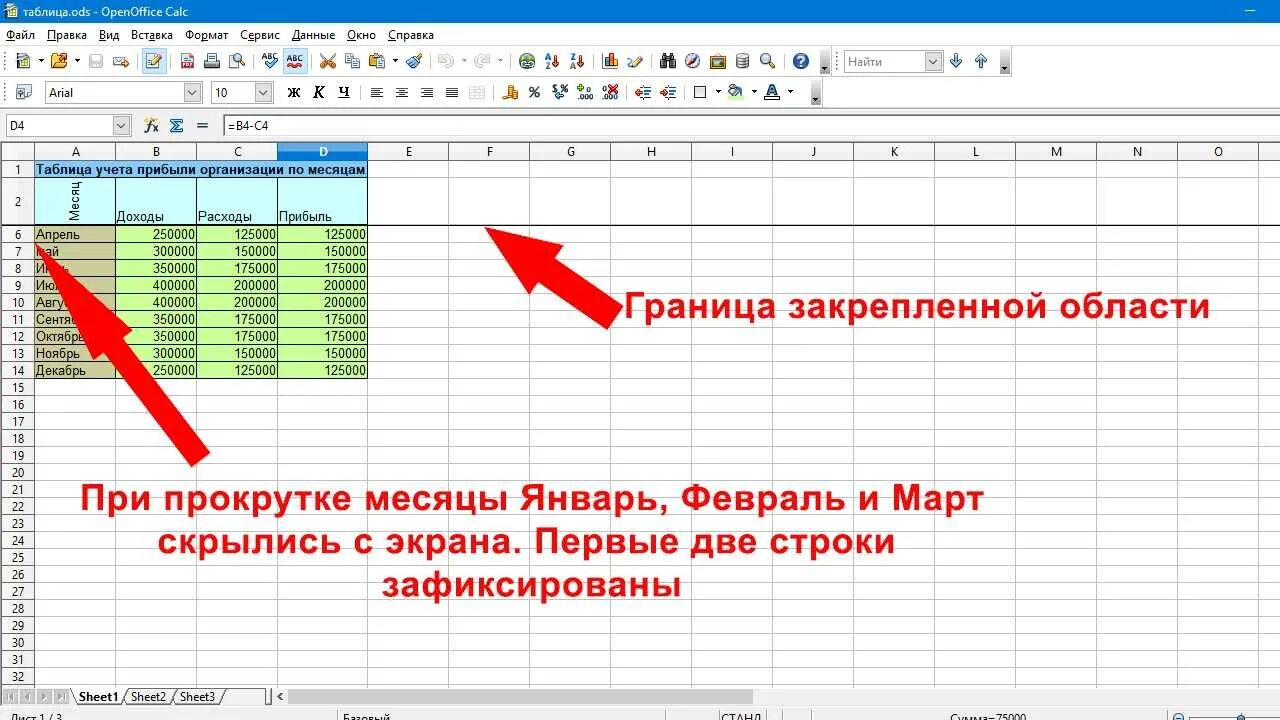Screen dimensions: 1280x720
Task: Sort Ascending A-Z icon
Action: [553, 61]
